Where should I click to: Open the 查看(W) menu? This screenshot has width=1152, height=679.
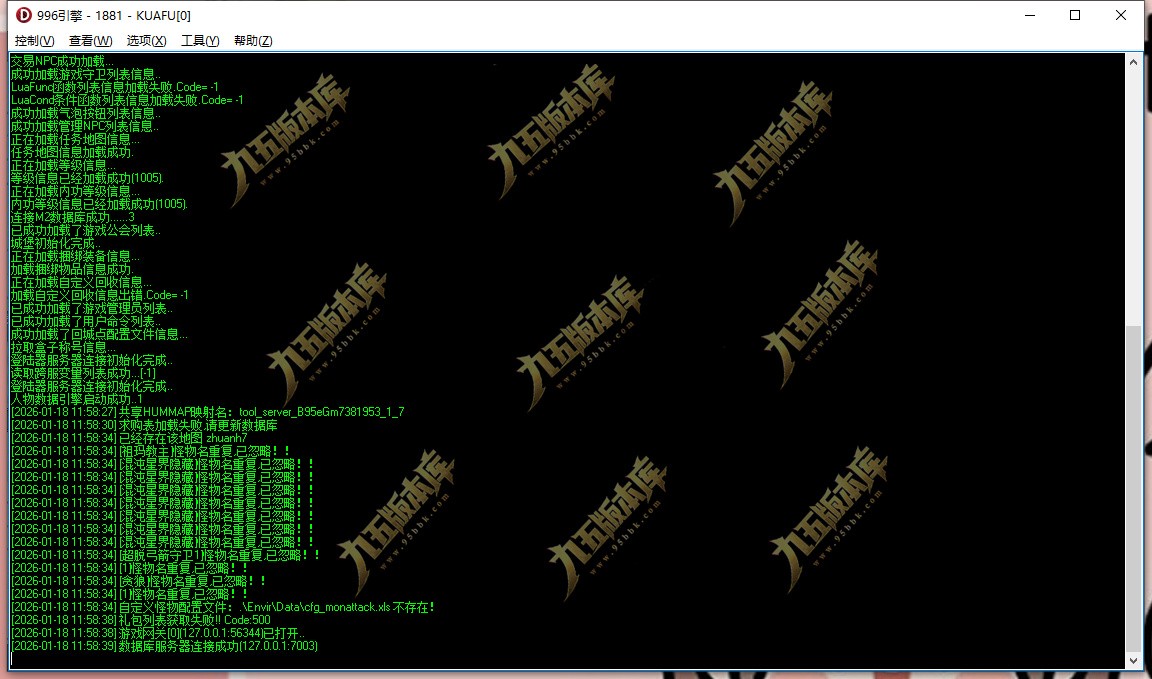pyautogui.click(x=90, y=40)
